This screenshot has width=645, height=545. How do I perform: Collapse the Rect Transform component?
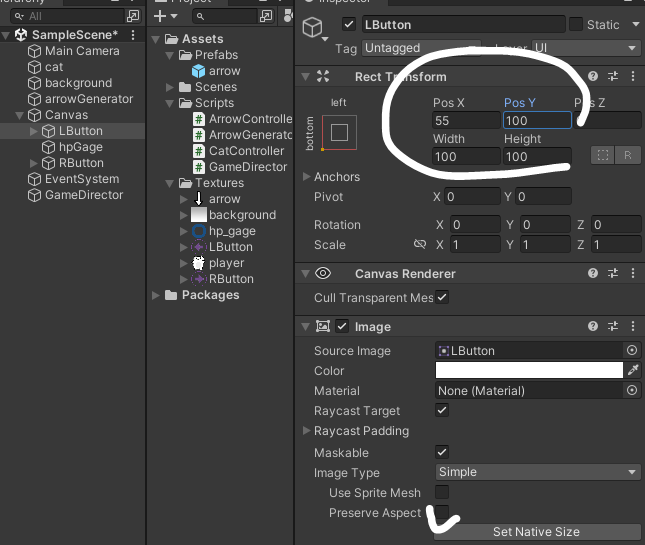(x=305, y=77)
